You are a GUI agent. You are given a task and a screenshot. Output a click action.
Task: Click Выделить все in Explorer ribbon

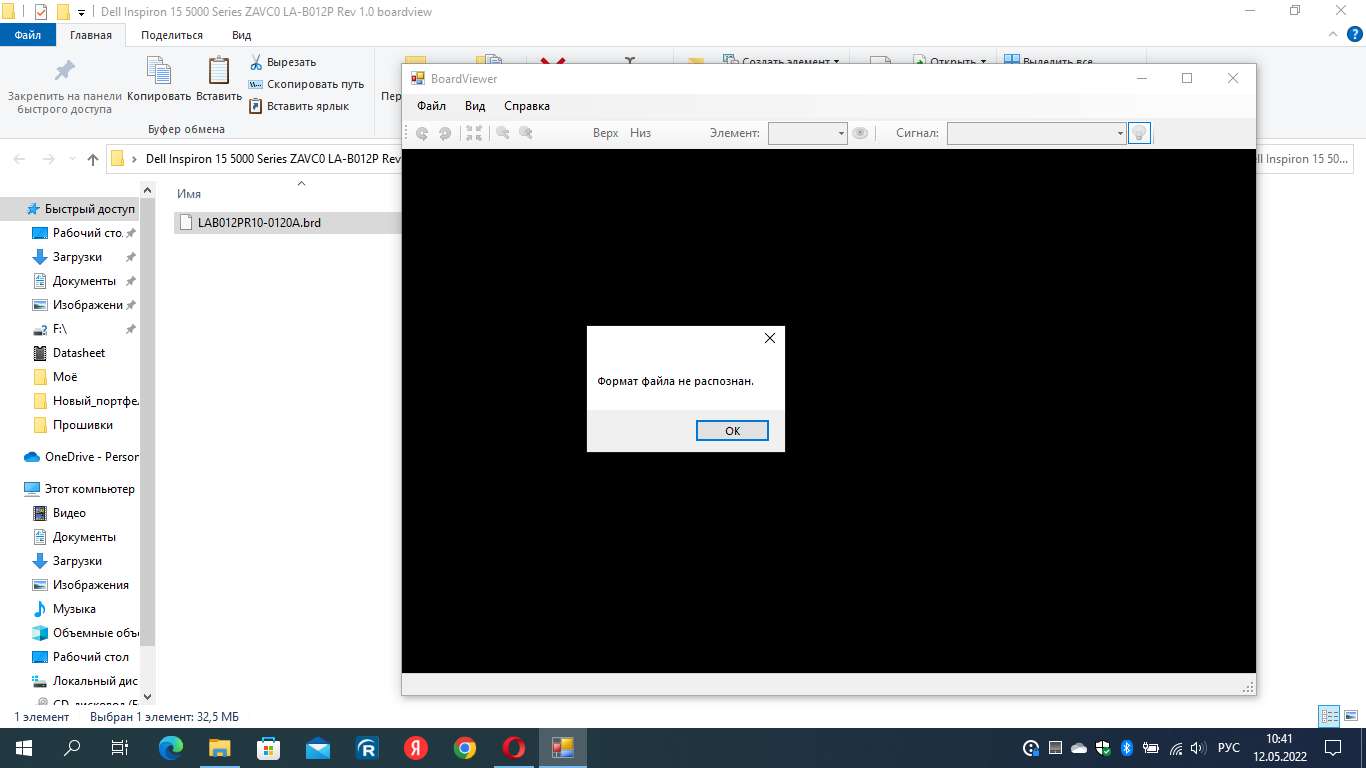(1048, 61)
